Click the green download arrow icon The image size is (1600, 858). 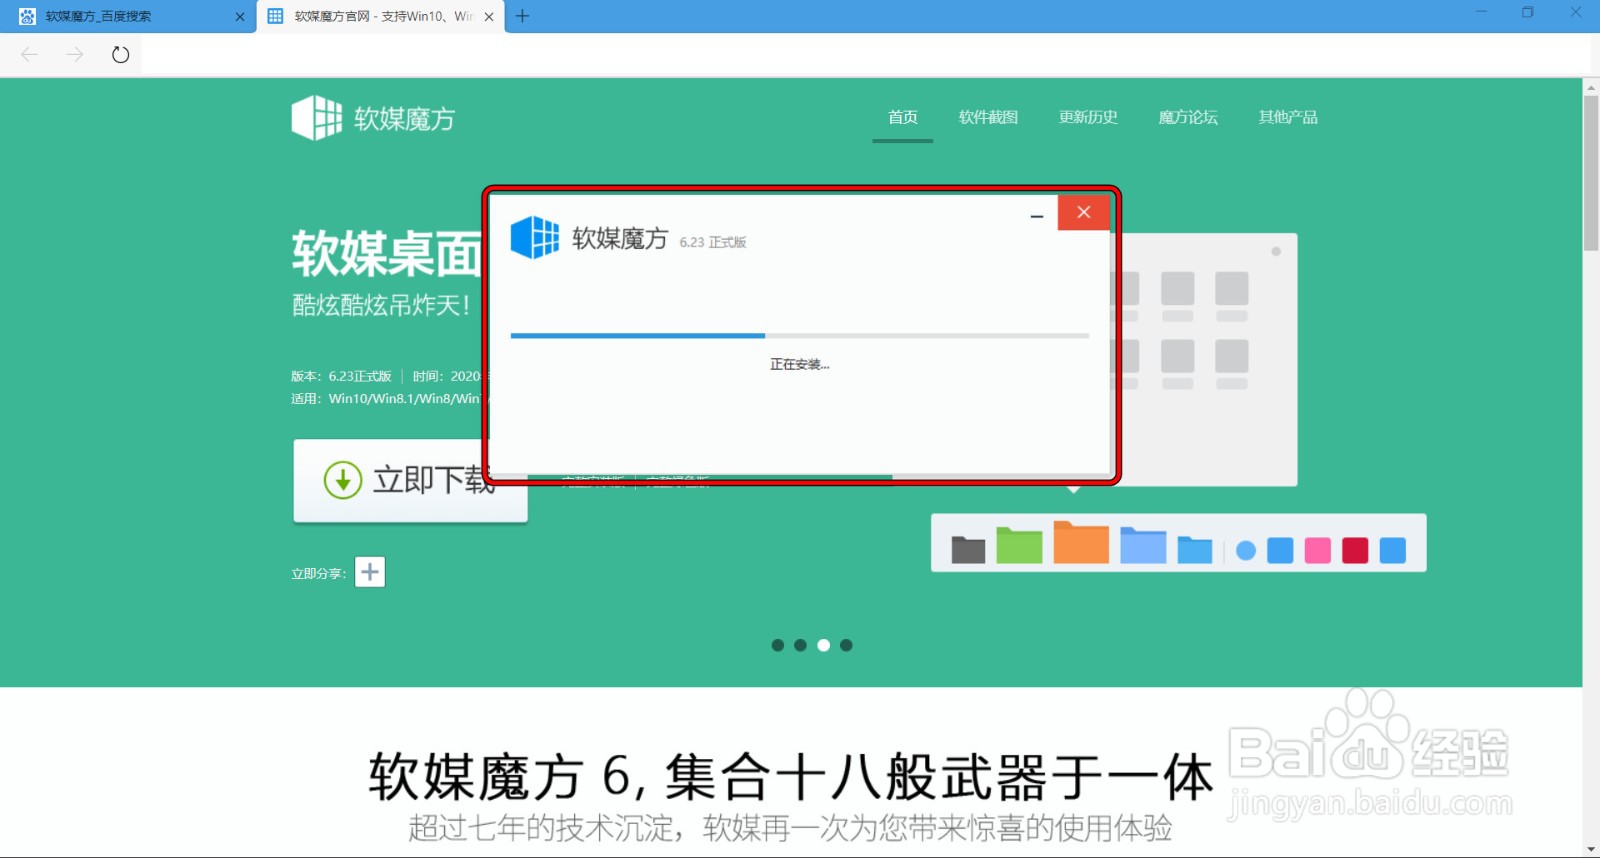click(342, 480)
